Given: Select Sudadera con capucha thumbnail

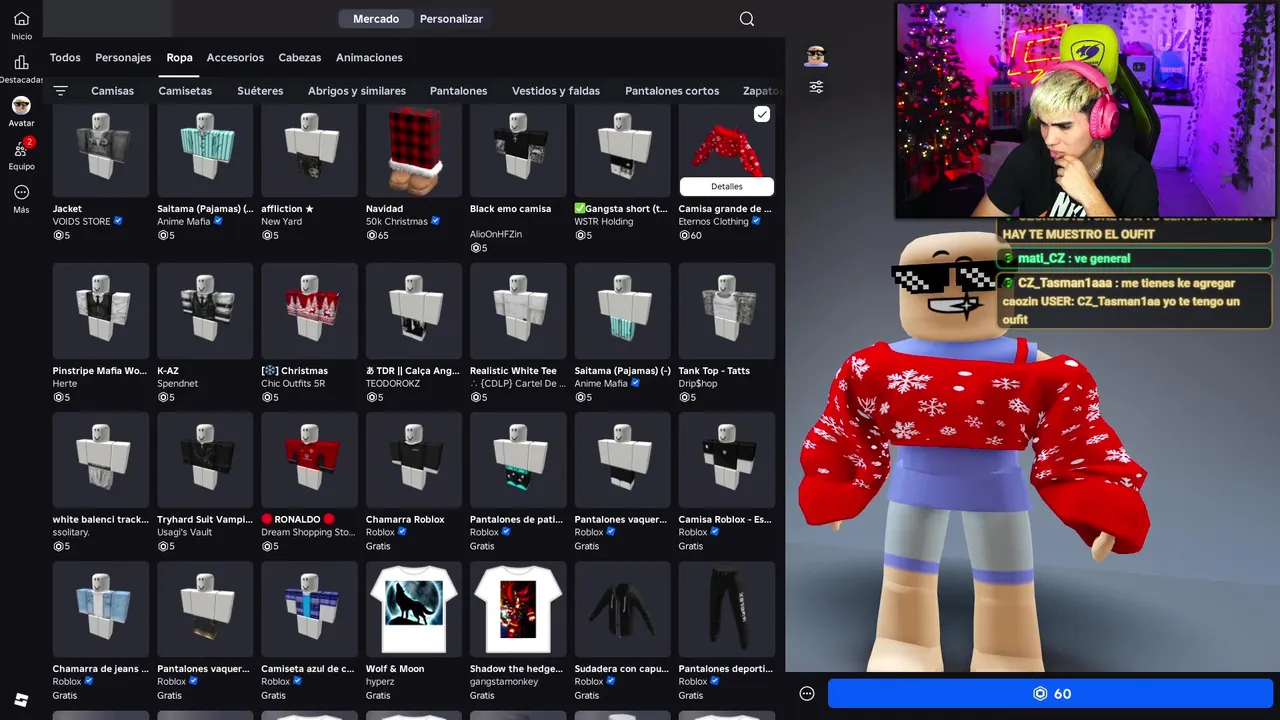Looking at the screenshot, I should 622,609.
